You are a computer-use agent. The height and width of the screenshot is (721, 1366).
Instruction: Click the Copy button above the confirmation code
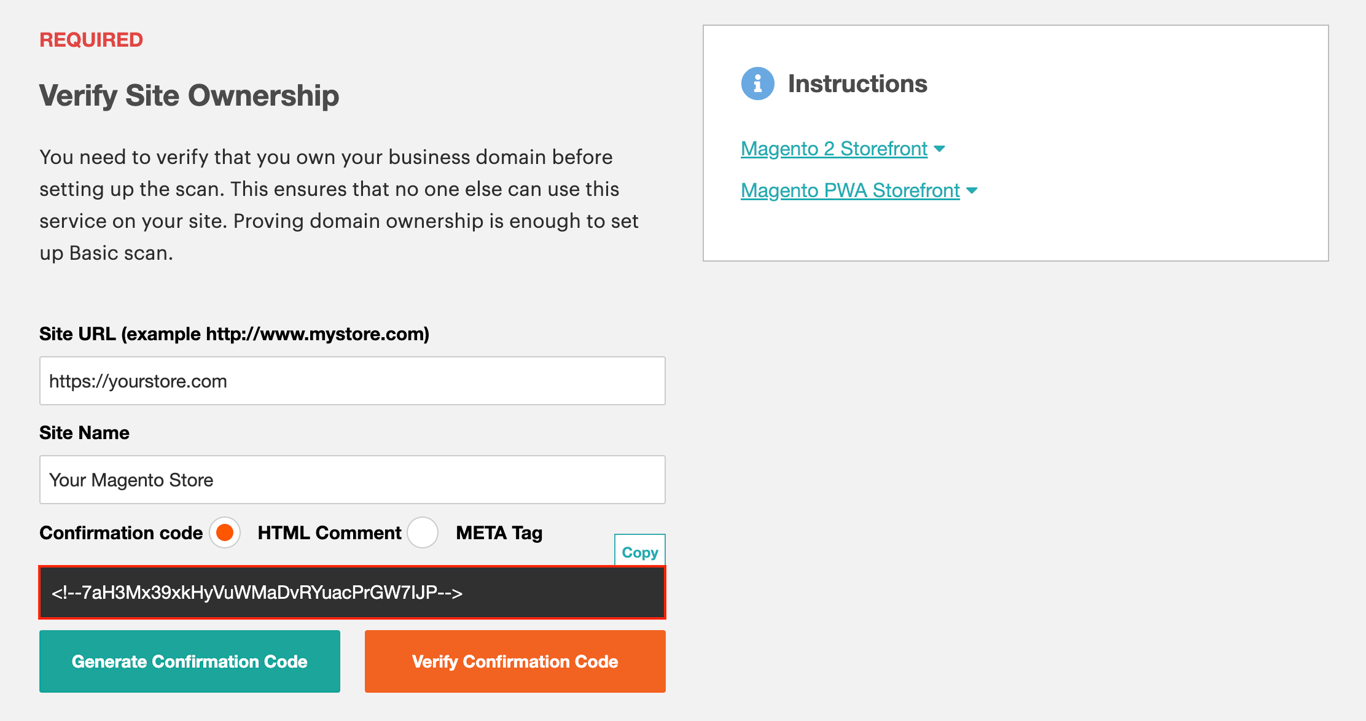tap(639, 550)
